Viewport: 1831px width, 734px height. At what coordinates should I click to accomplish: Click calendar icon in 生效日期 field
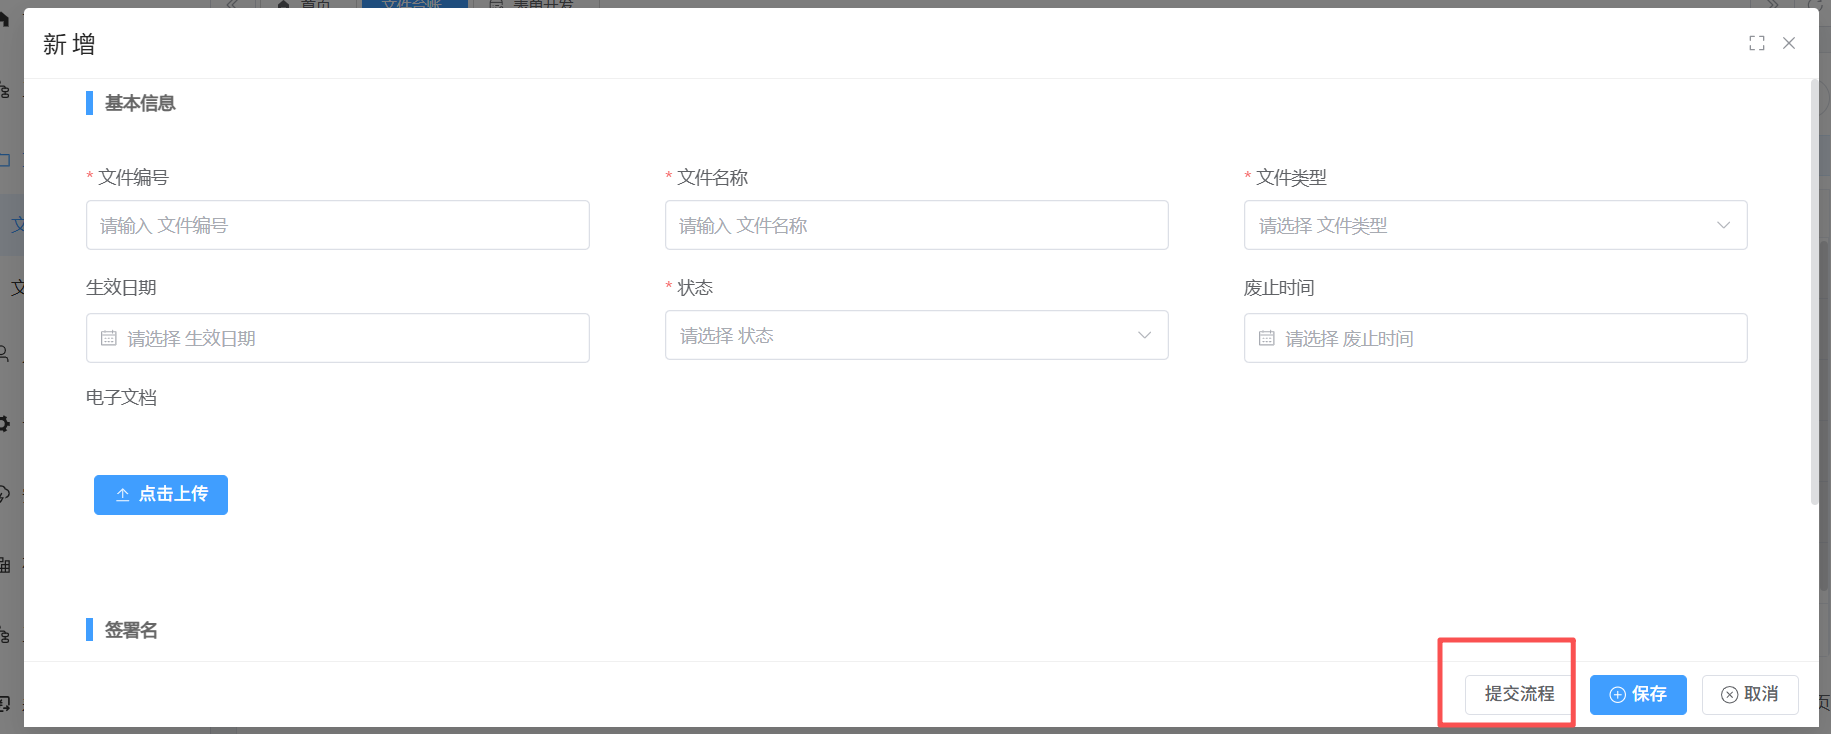pos(109,339)
